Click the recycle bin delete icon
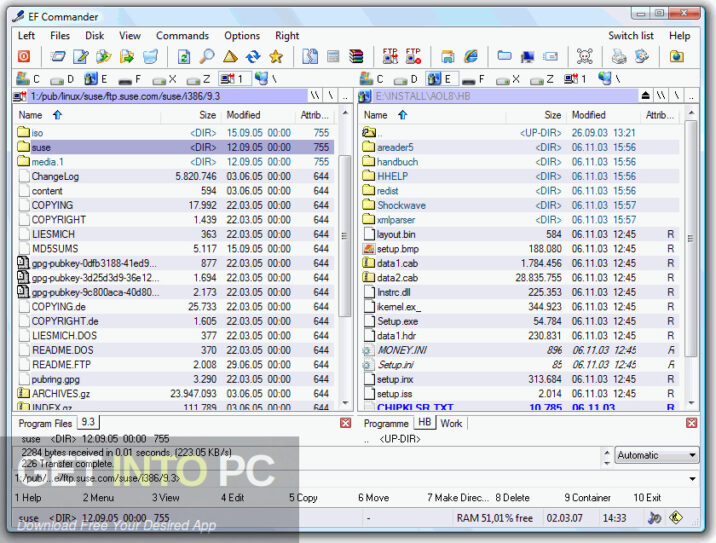The height and width of the screenshot is (543, 716). coord(150,56)
